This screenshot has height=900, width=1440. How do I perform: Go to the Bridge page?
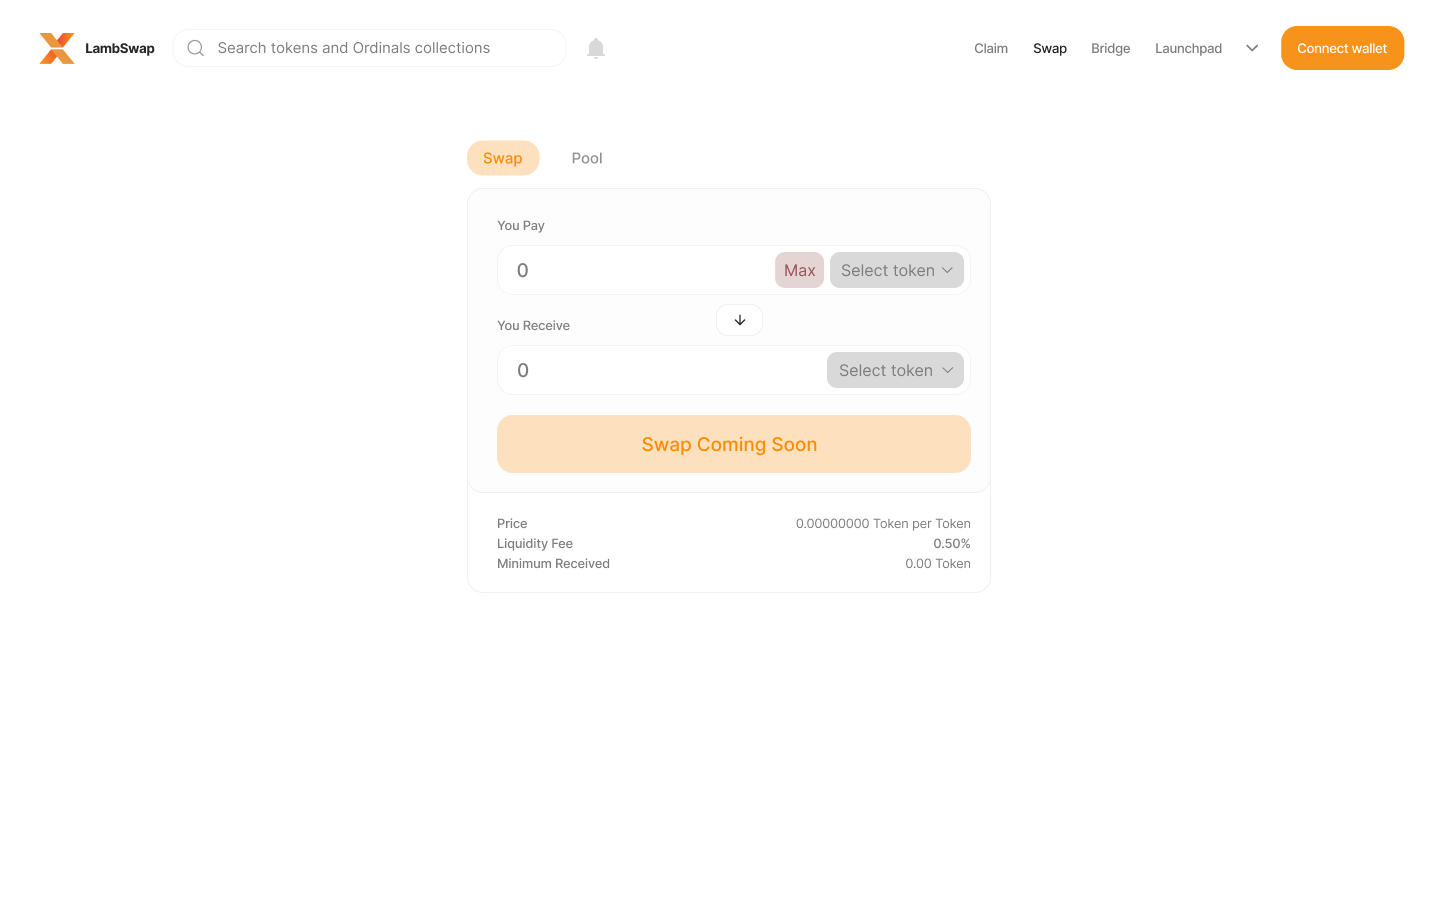(x=1110, y=48)
